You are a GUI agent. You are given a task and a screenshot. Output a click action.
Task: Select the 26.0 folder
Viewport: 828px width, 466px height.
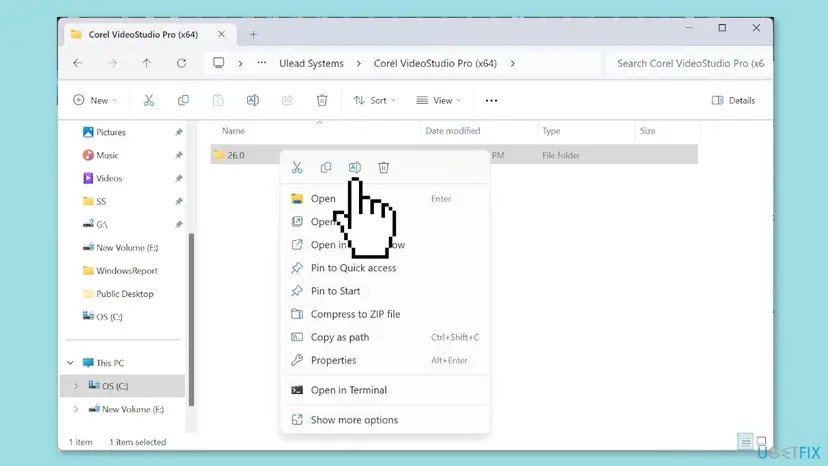[x=454, y=155]
